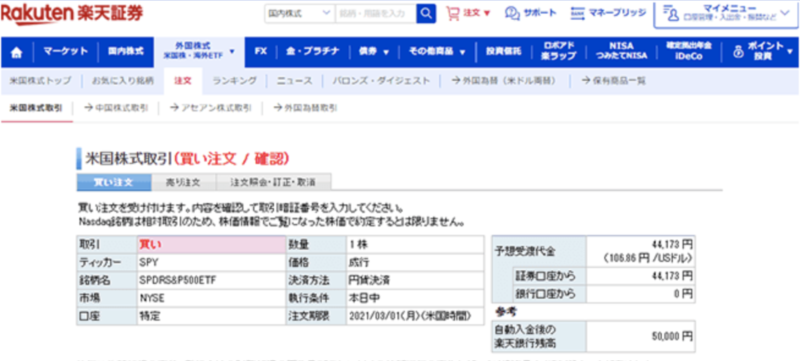Viewport: 800px width, 361px height.
Task: Click the 50,000 円 bank balance value
Action: 672,336
